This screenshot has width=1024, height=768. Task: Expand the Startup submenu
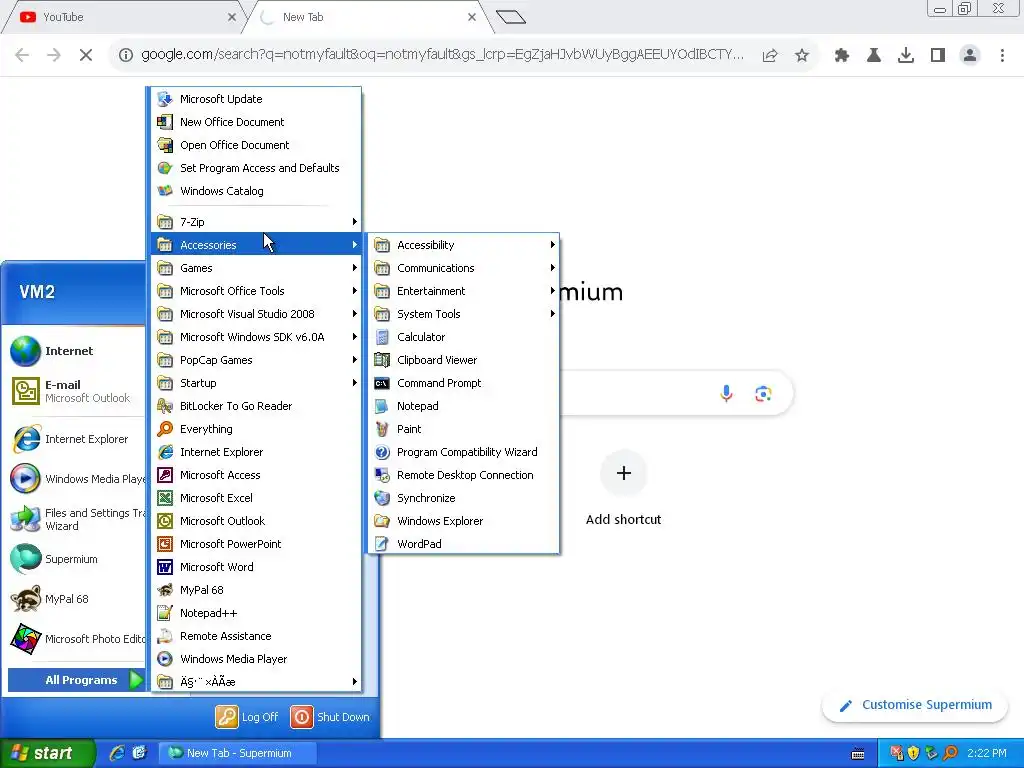[x=256, y=383]
